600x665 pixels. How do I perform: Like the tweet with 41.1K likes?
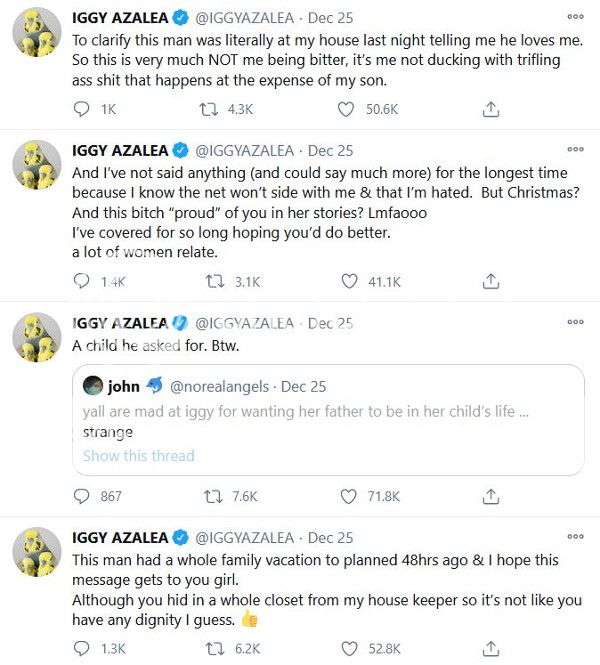[349, 282]
